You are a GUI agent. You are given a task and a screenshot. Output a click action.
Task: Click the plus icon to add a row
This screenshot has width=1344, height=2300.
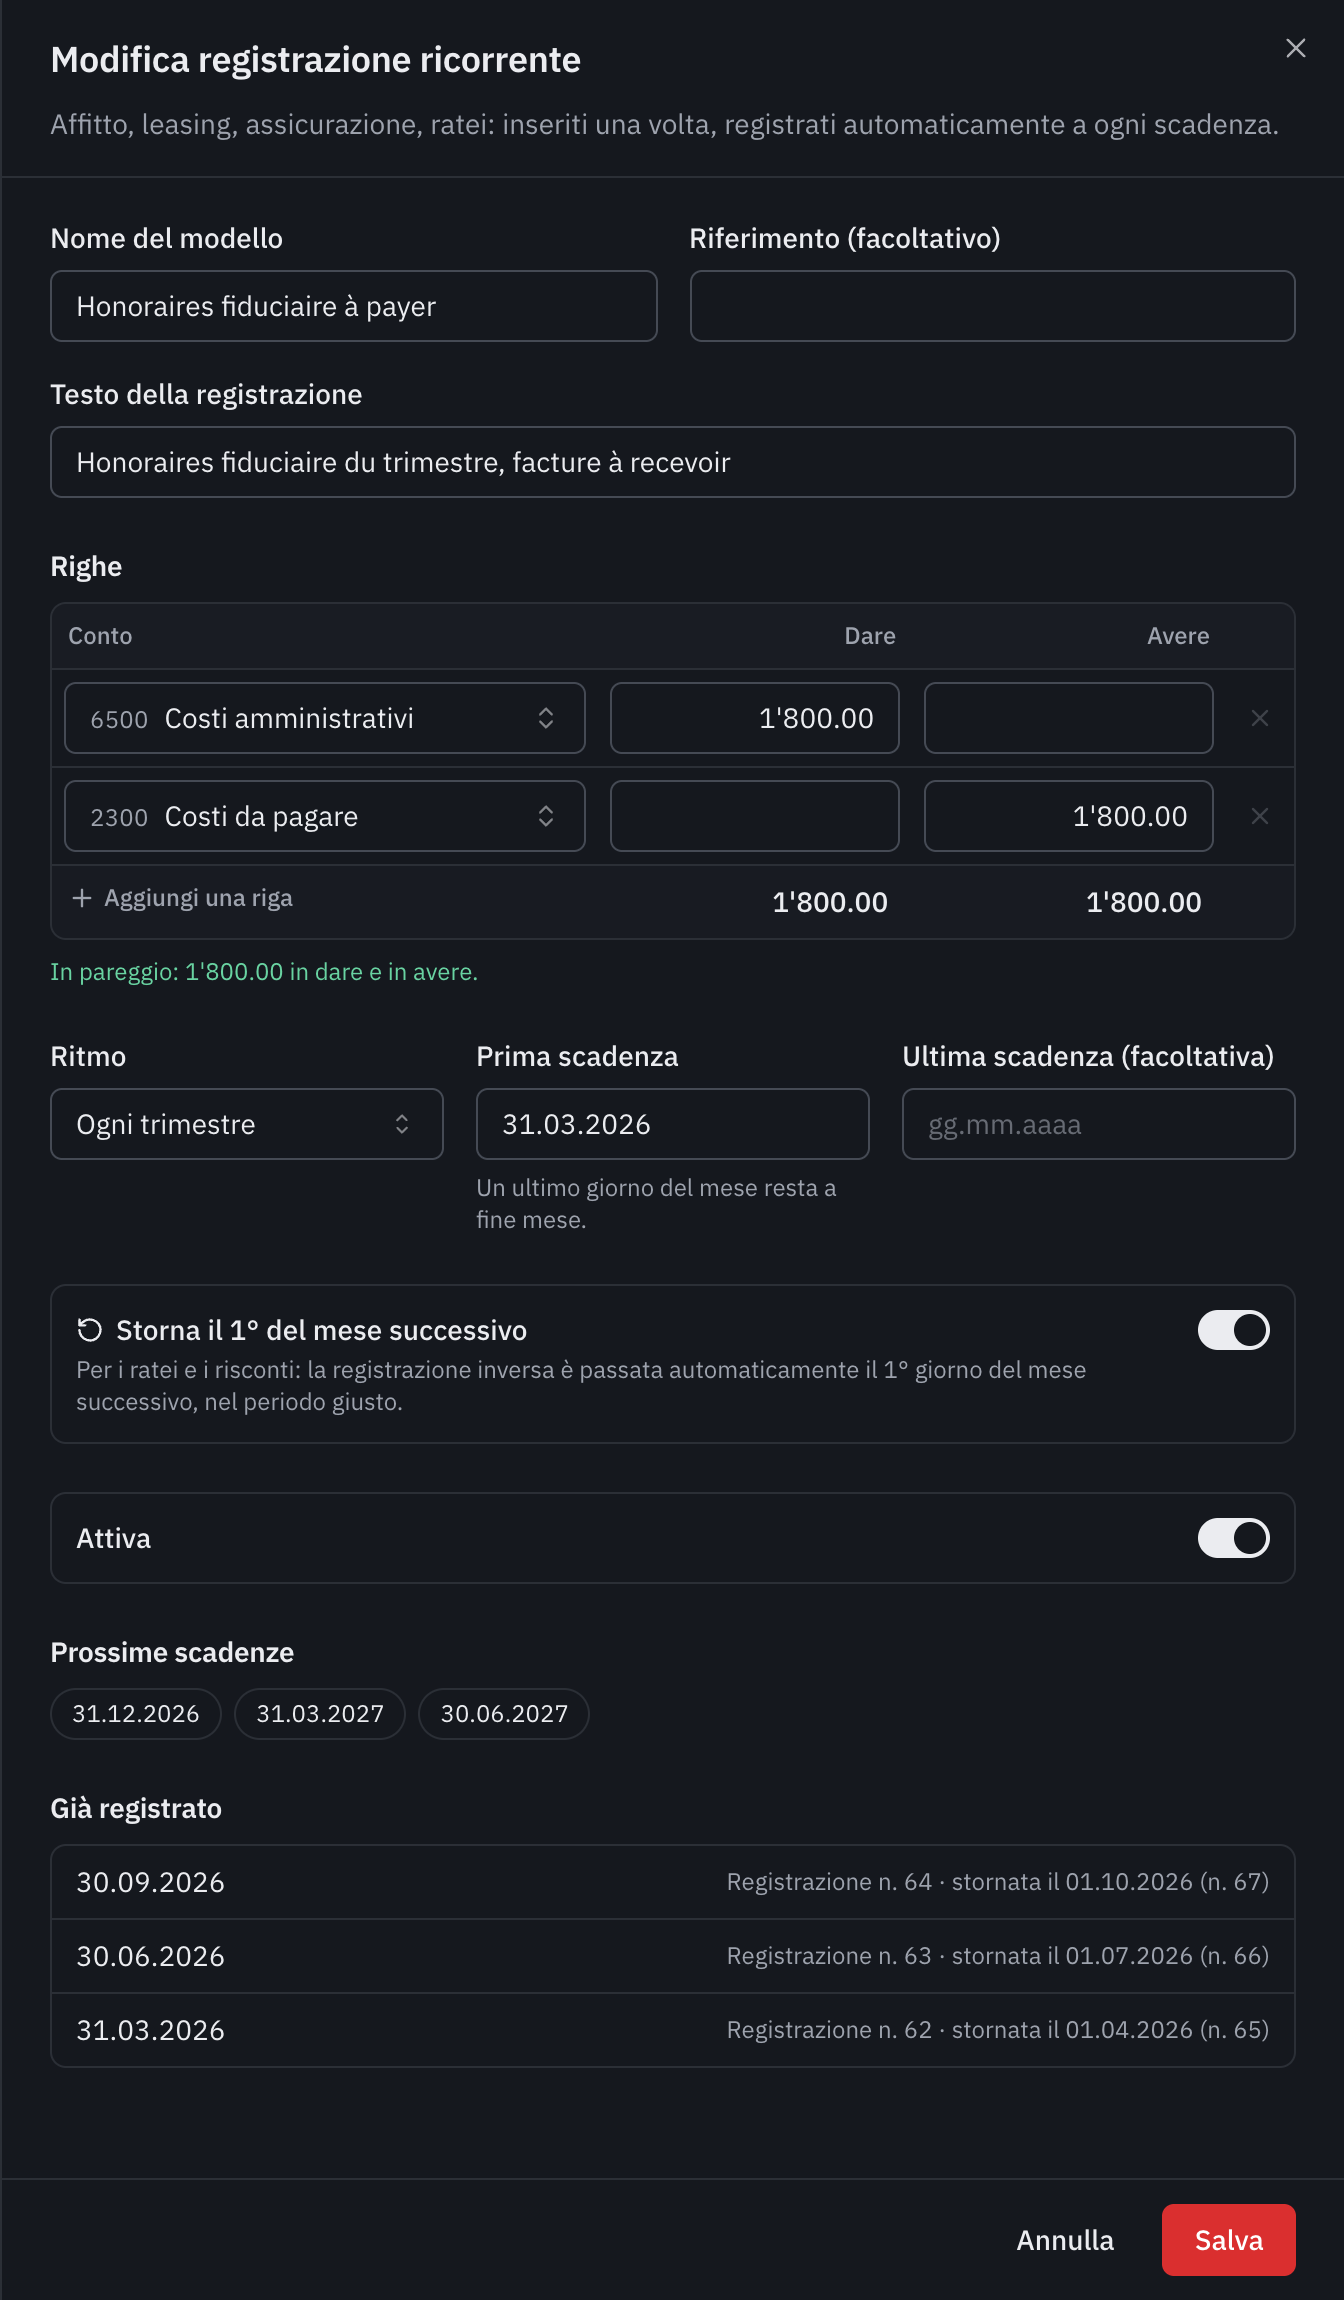point(82,898)
